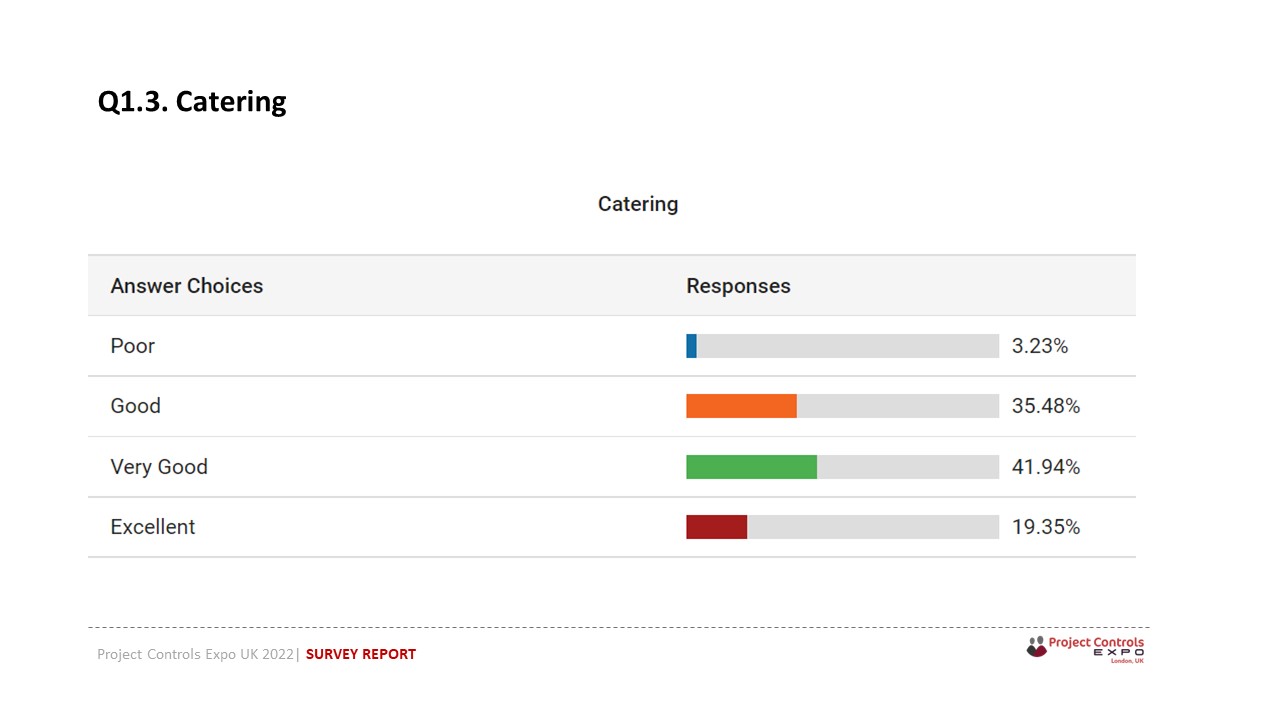Select the Good answer row label
This screenshot has height=720, width=1280.
(x=136, y=406)
